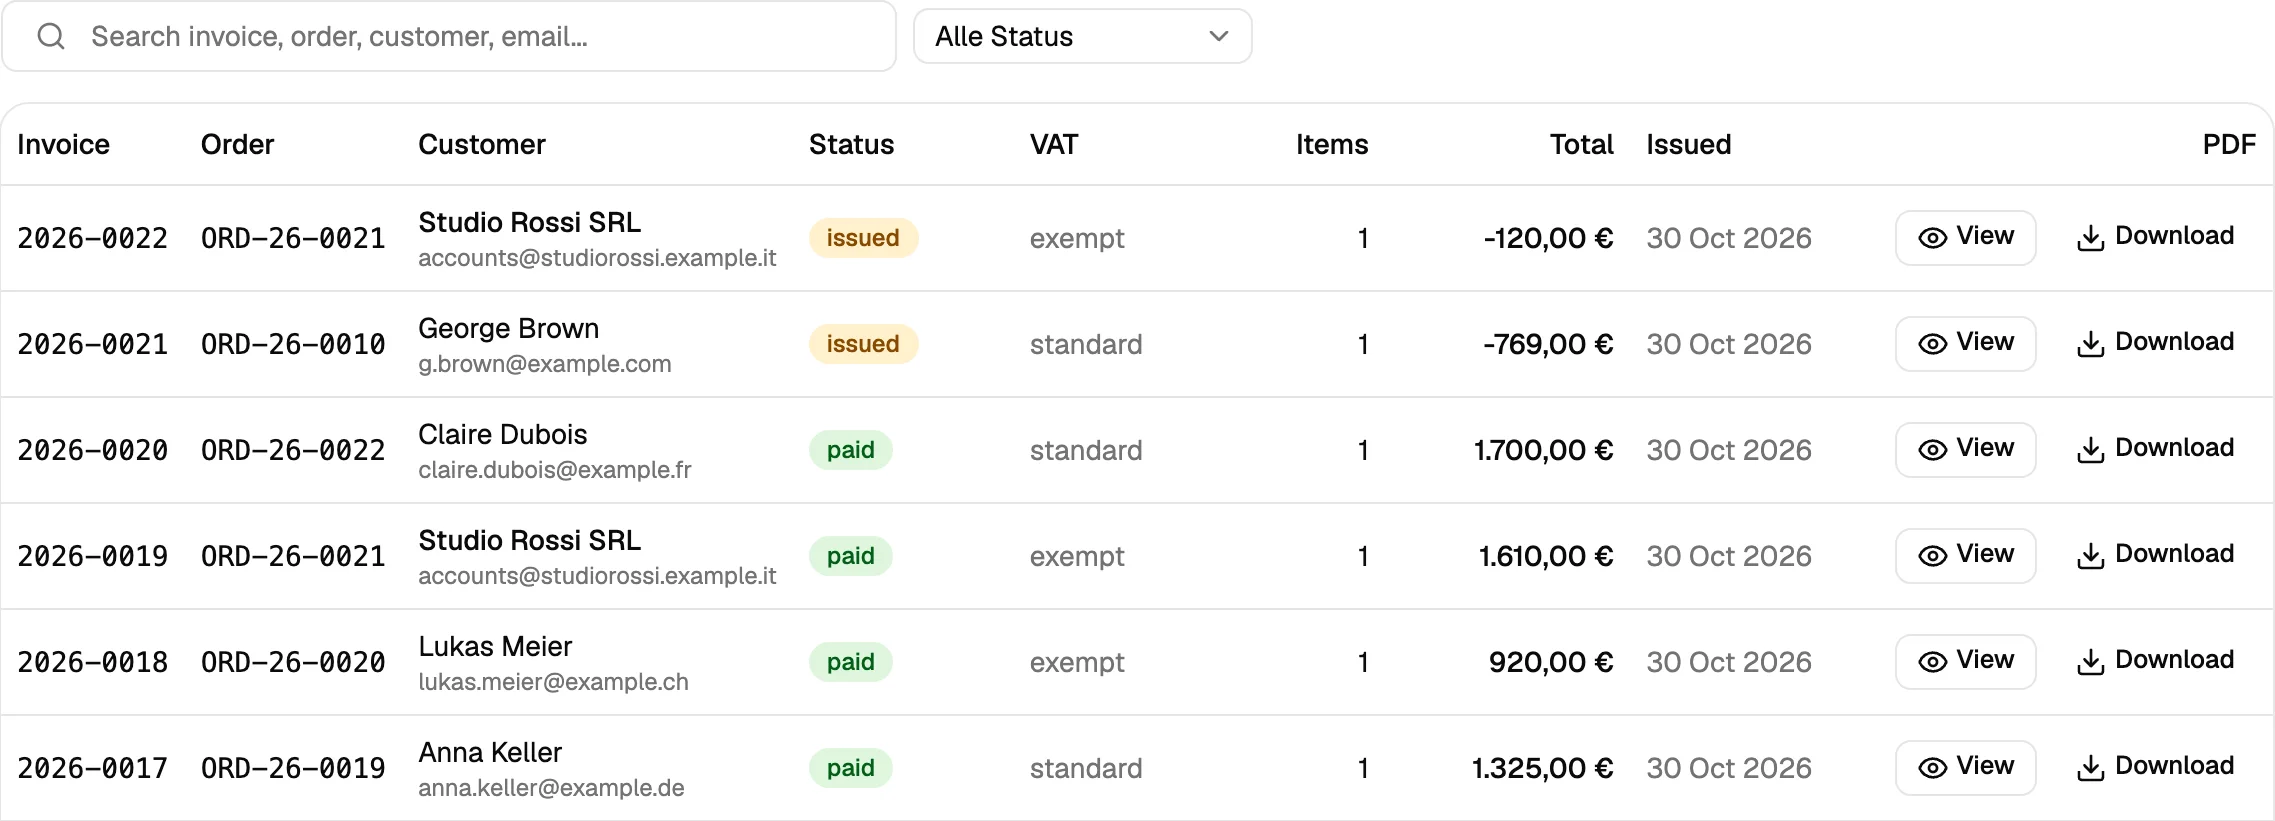Focus the invoice search field
This screenshot has height=821, width=2275.
click(x=449, y=37)
